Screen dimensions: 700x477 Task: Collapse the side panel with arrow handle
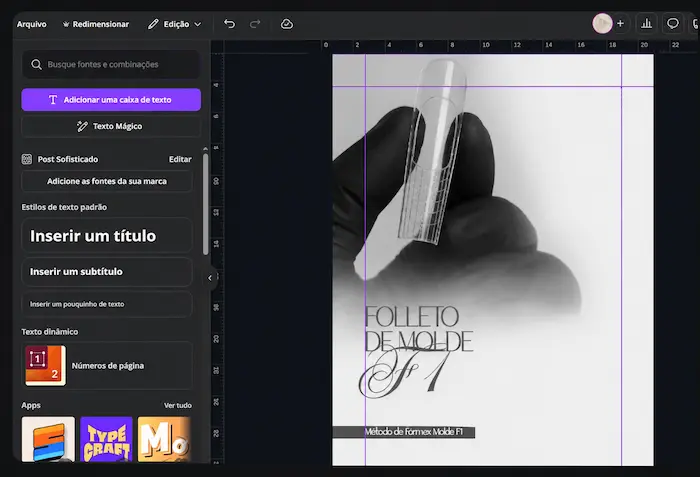click(210, 278)
